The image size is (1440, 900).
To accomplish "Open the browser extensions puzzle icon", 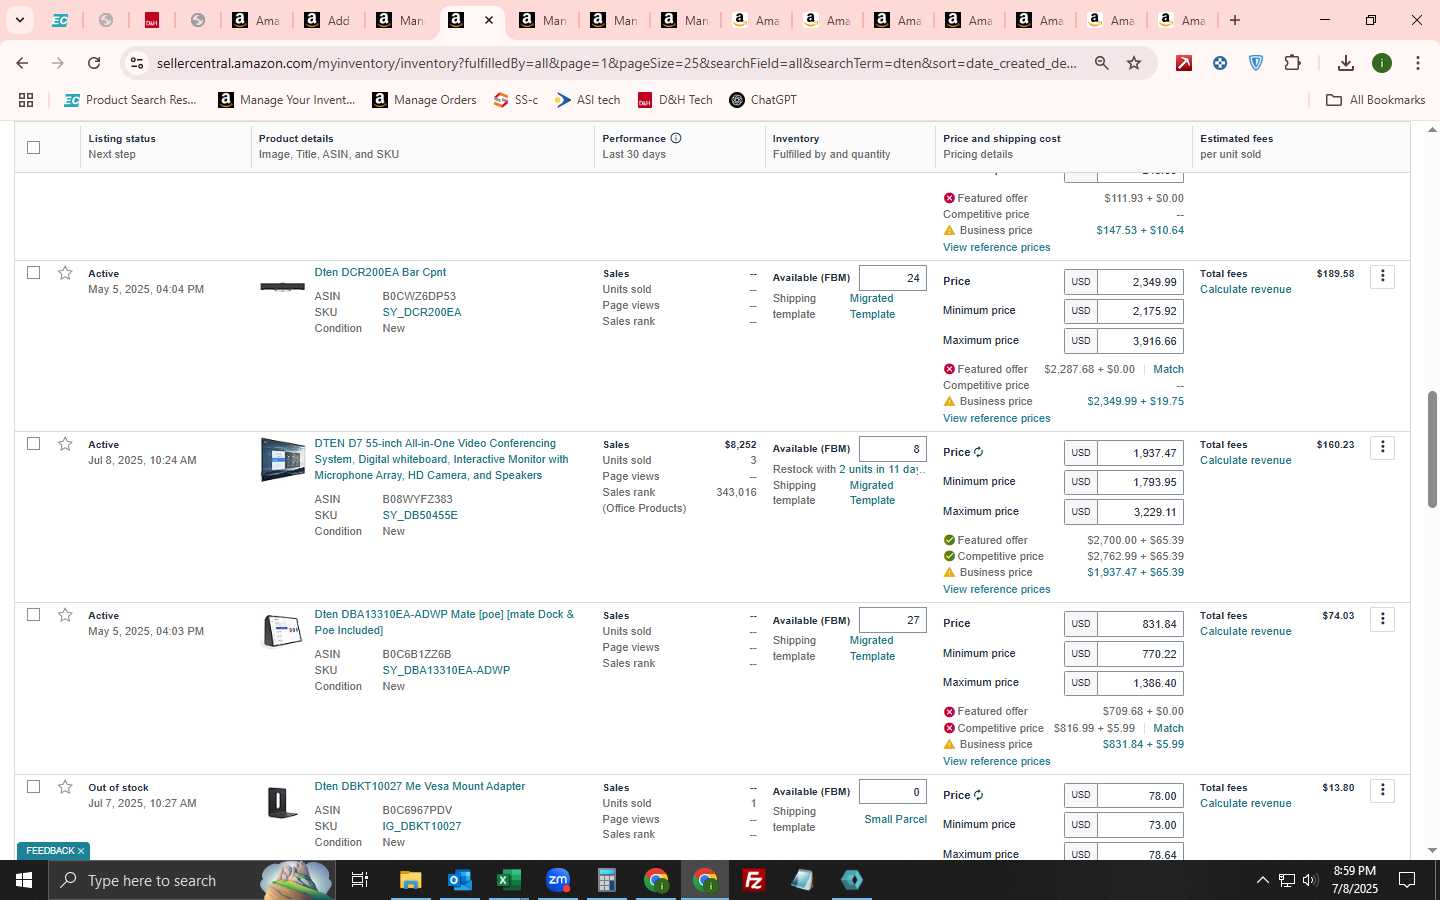I will coord(1292,63).
